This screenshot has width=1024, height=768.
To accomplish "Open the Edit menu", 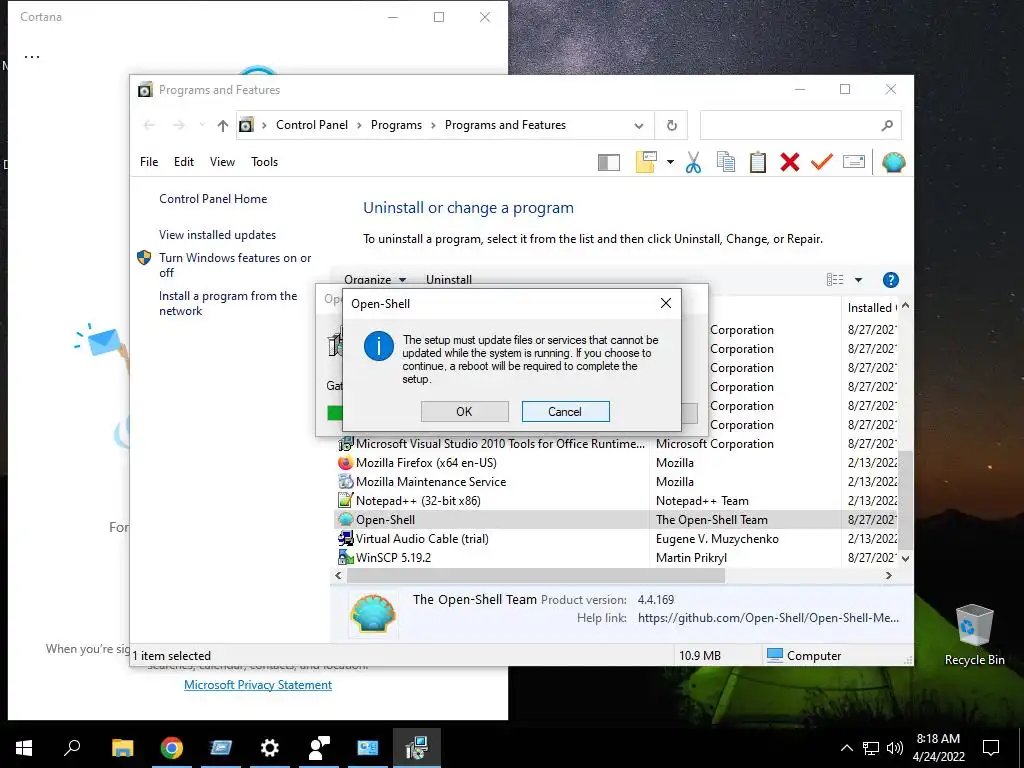I will [184, 162].
